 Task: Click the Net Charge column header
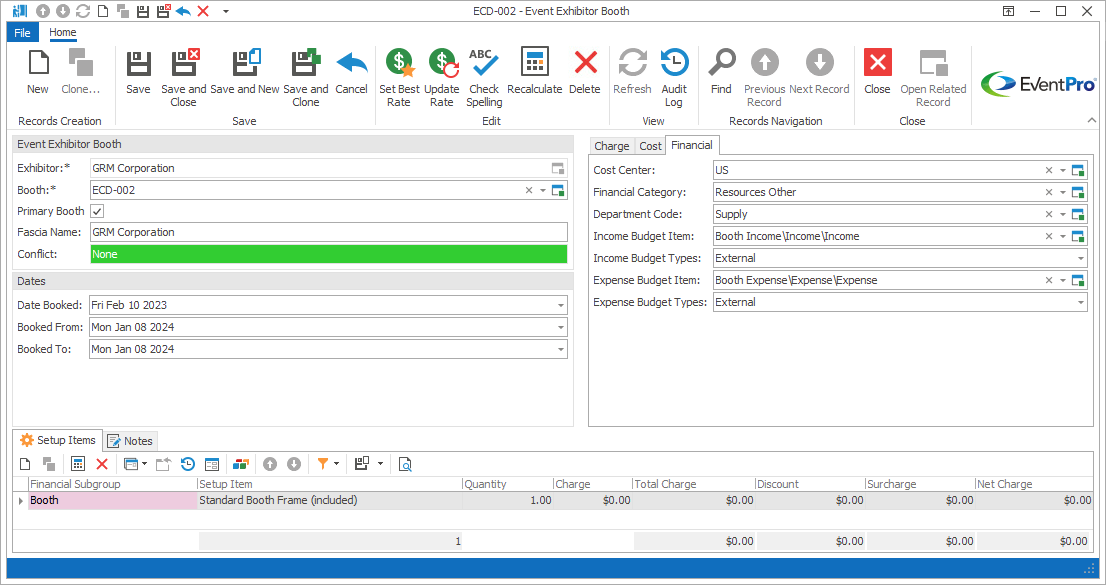pyautogui.click(x=1035, y=484)
